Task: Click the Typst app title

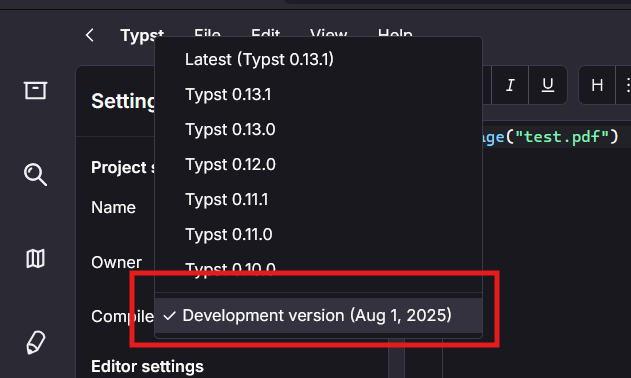Action: (x=142, y=35)
